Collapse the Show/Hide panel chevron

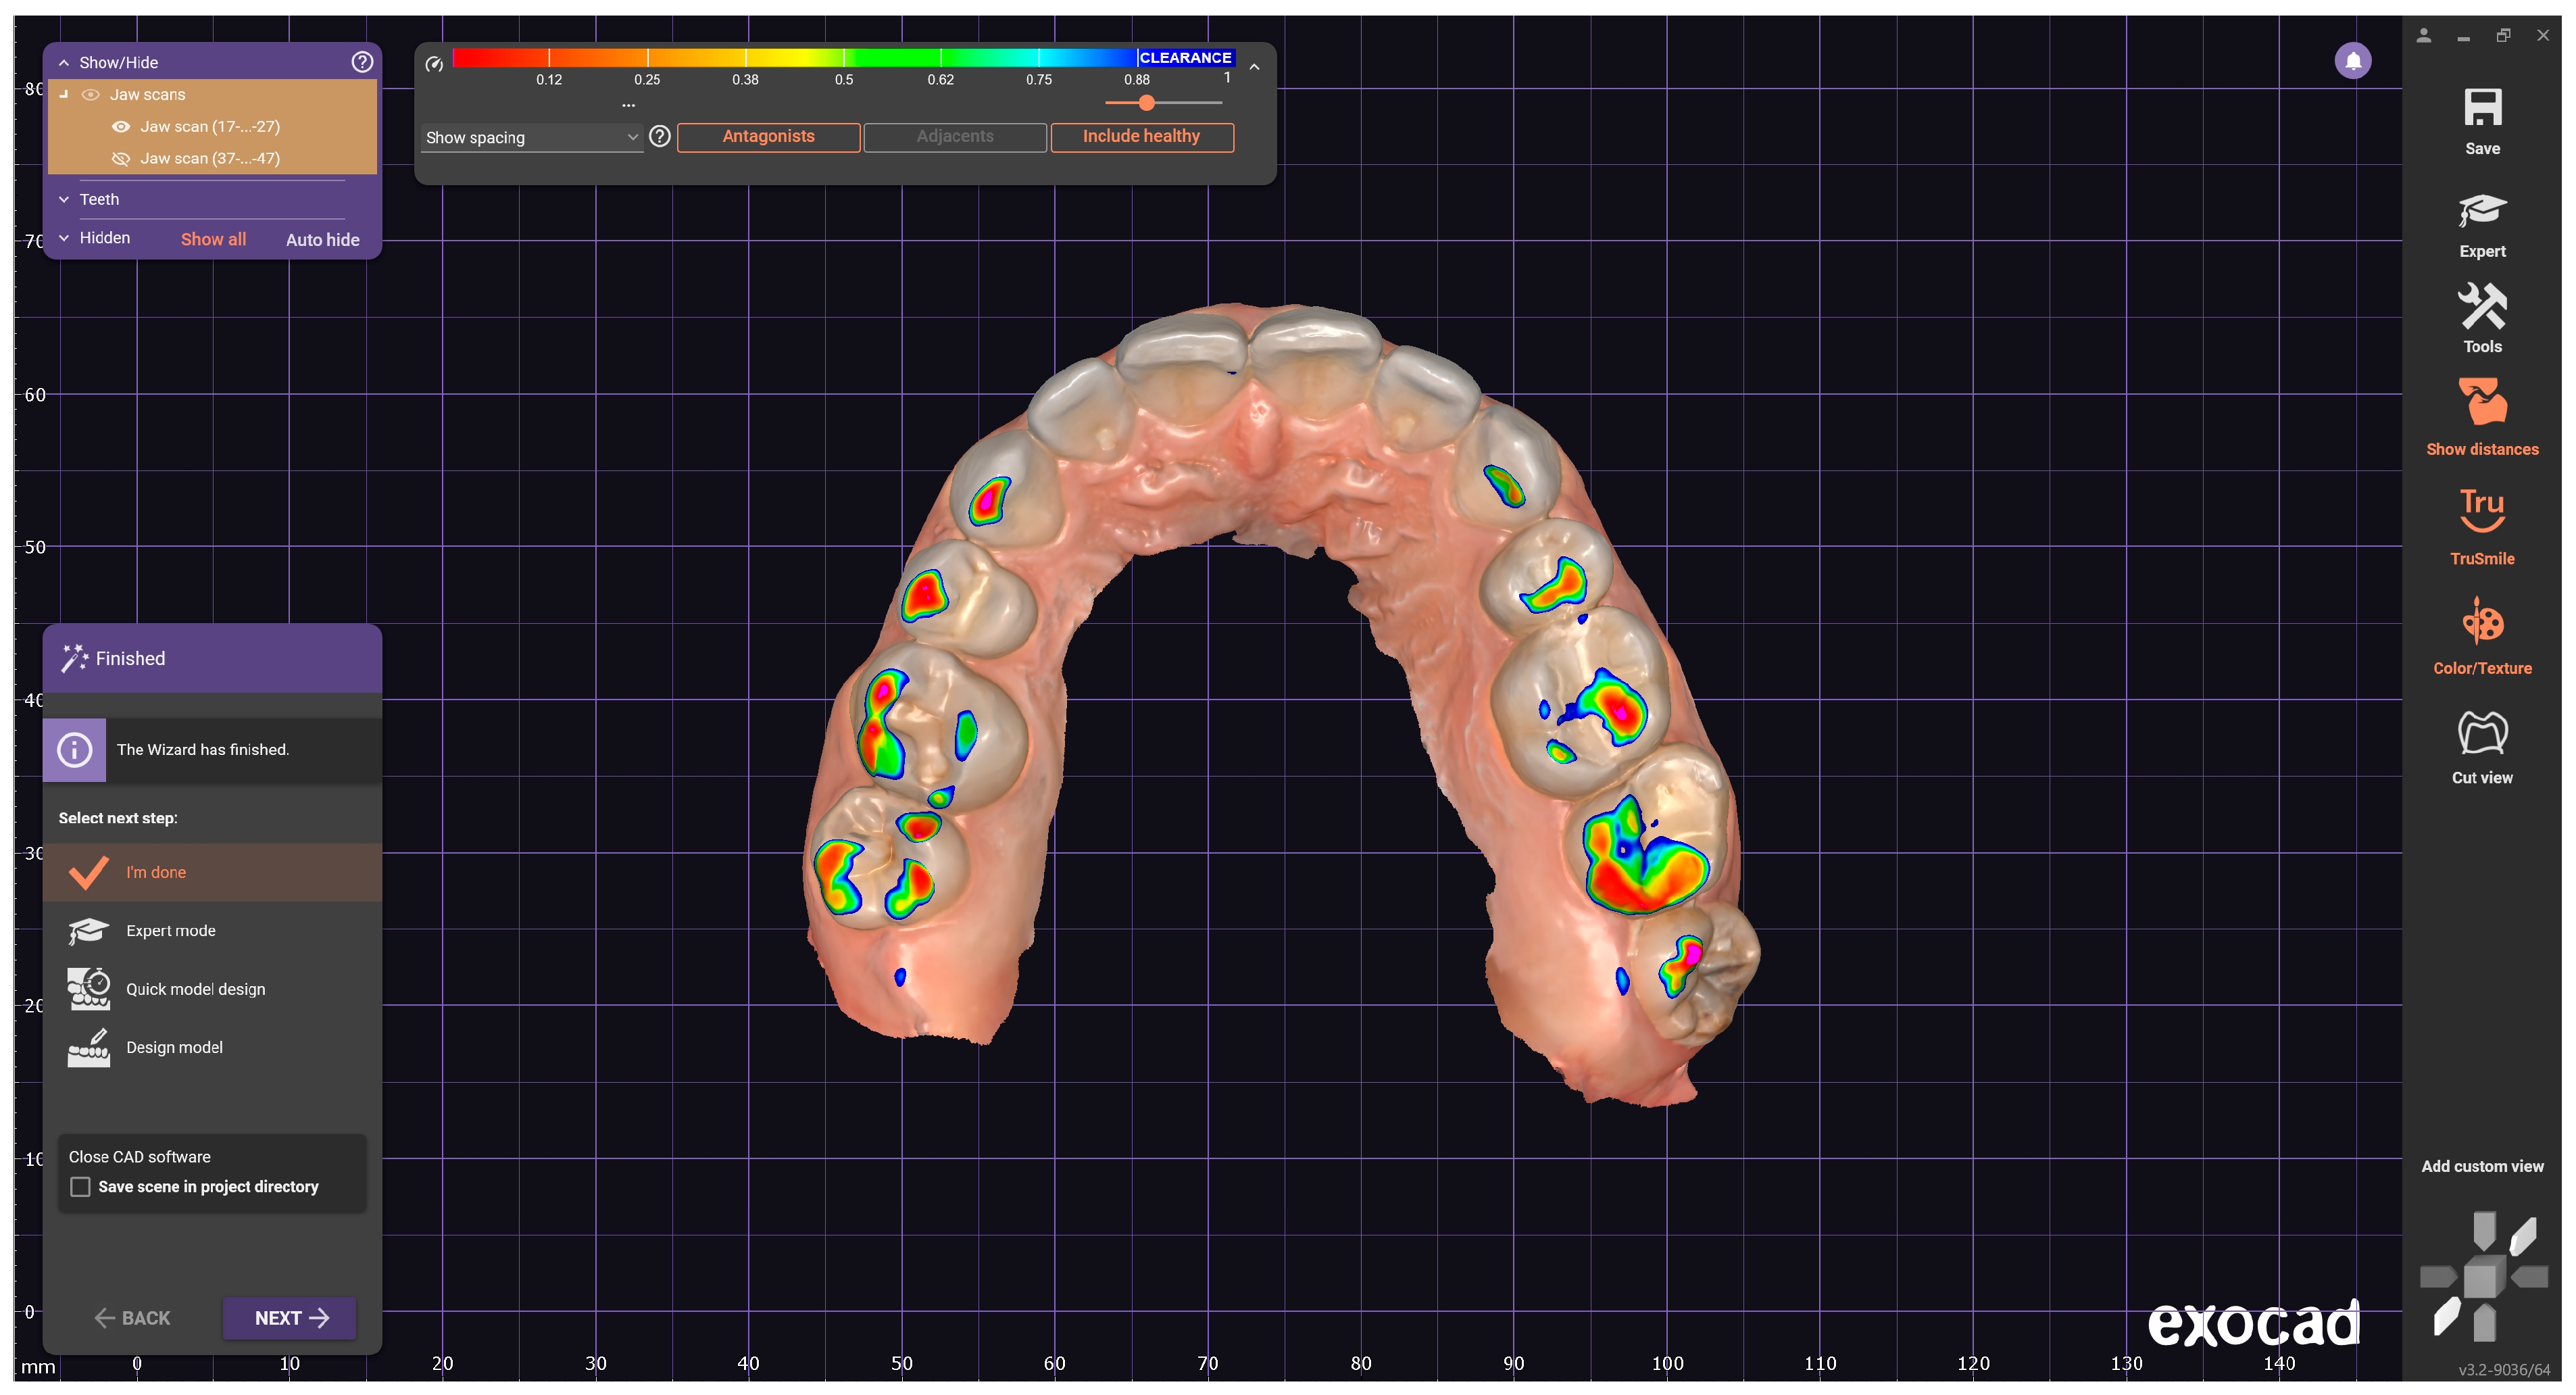64,63
